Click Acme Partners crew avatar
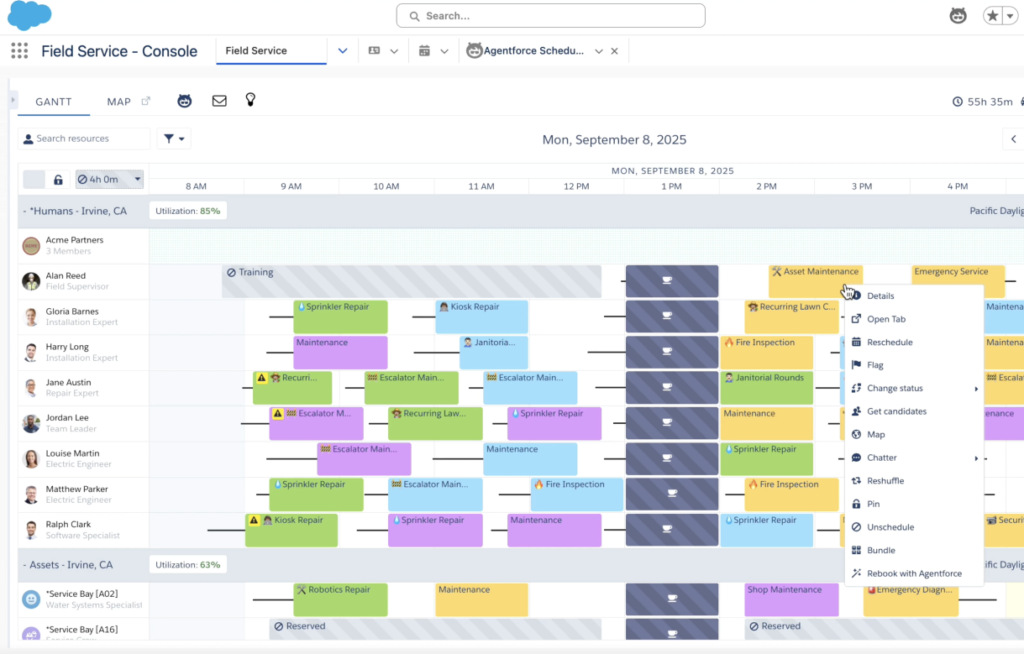The width and height of the screenshot is (1024, 654). point(31,246)
